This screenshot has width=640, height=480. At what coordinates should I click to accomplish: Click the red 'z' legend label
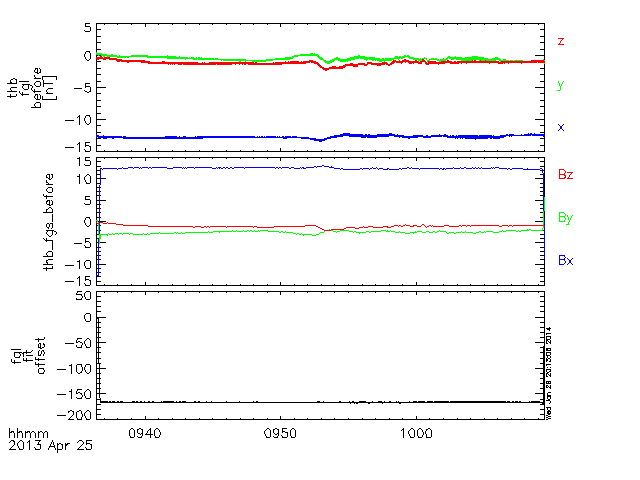tap(561, 41)
